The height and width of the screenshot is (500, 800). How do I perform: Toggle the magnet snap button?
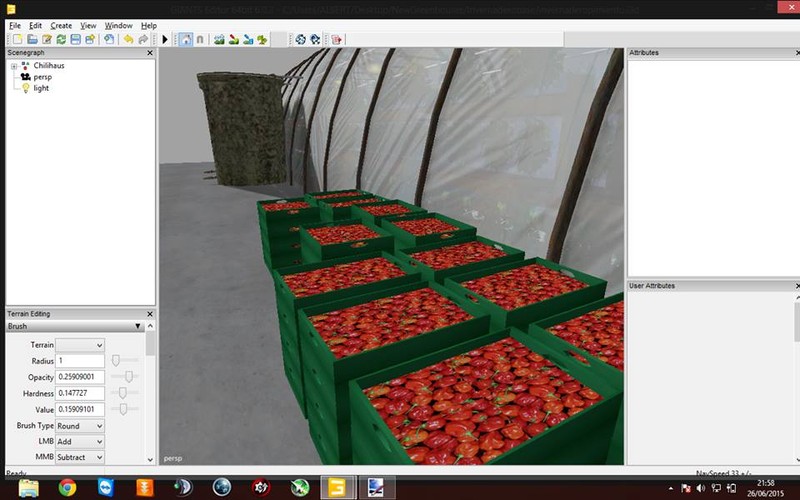click(x=199, y=39)
